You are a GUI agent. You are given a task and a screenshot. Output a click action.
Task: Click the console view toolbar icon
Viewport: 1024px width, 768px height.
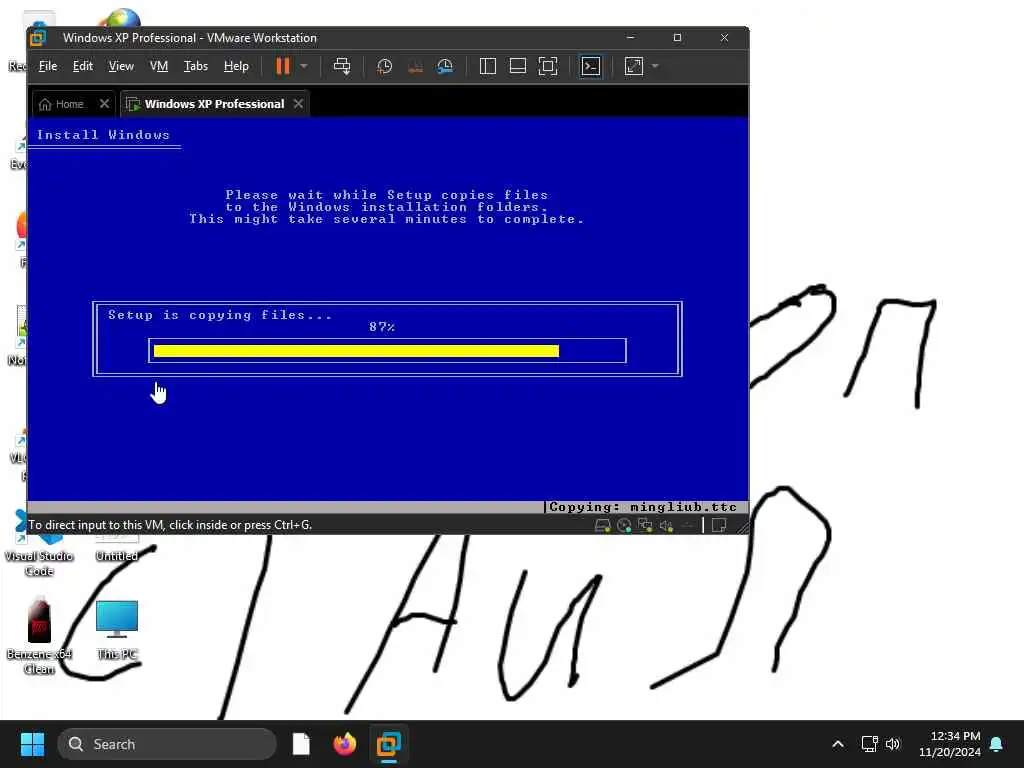point(591,66)
